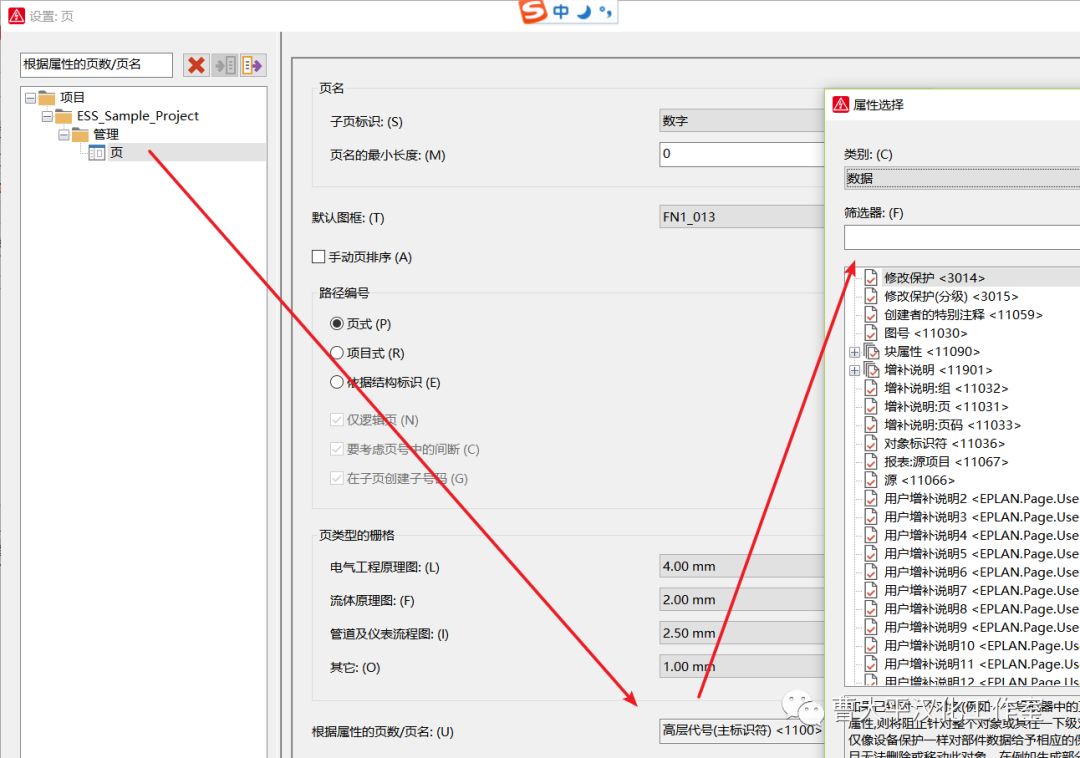Select 用户增补说明10 in property list
The width and height of the screenshot is (1080, 758).
pos(981,646)
